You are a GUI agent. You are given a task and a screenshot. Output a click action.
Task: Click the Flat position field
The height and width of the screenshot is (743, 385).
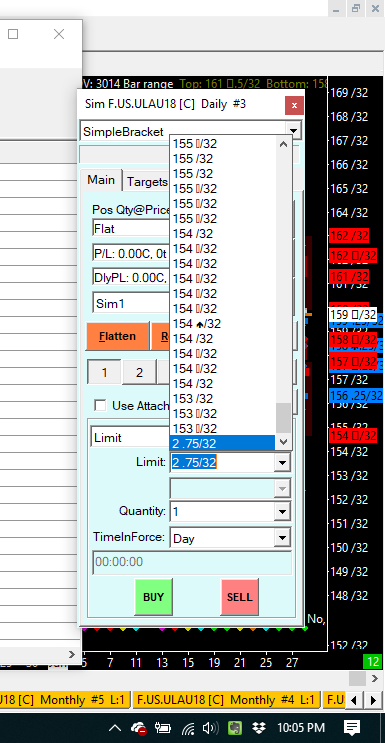131,228
